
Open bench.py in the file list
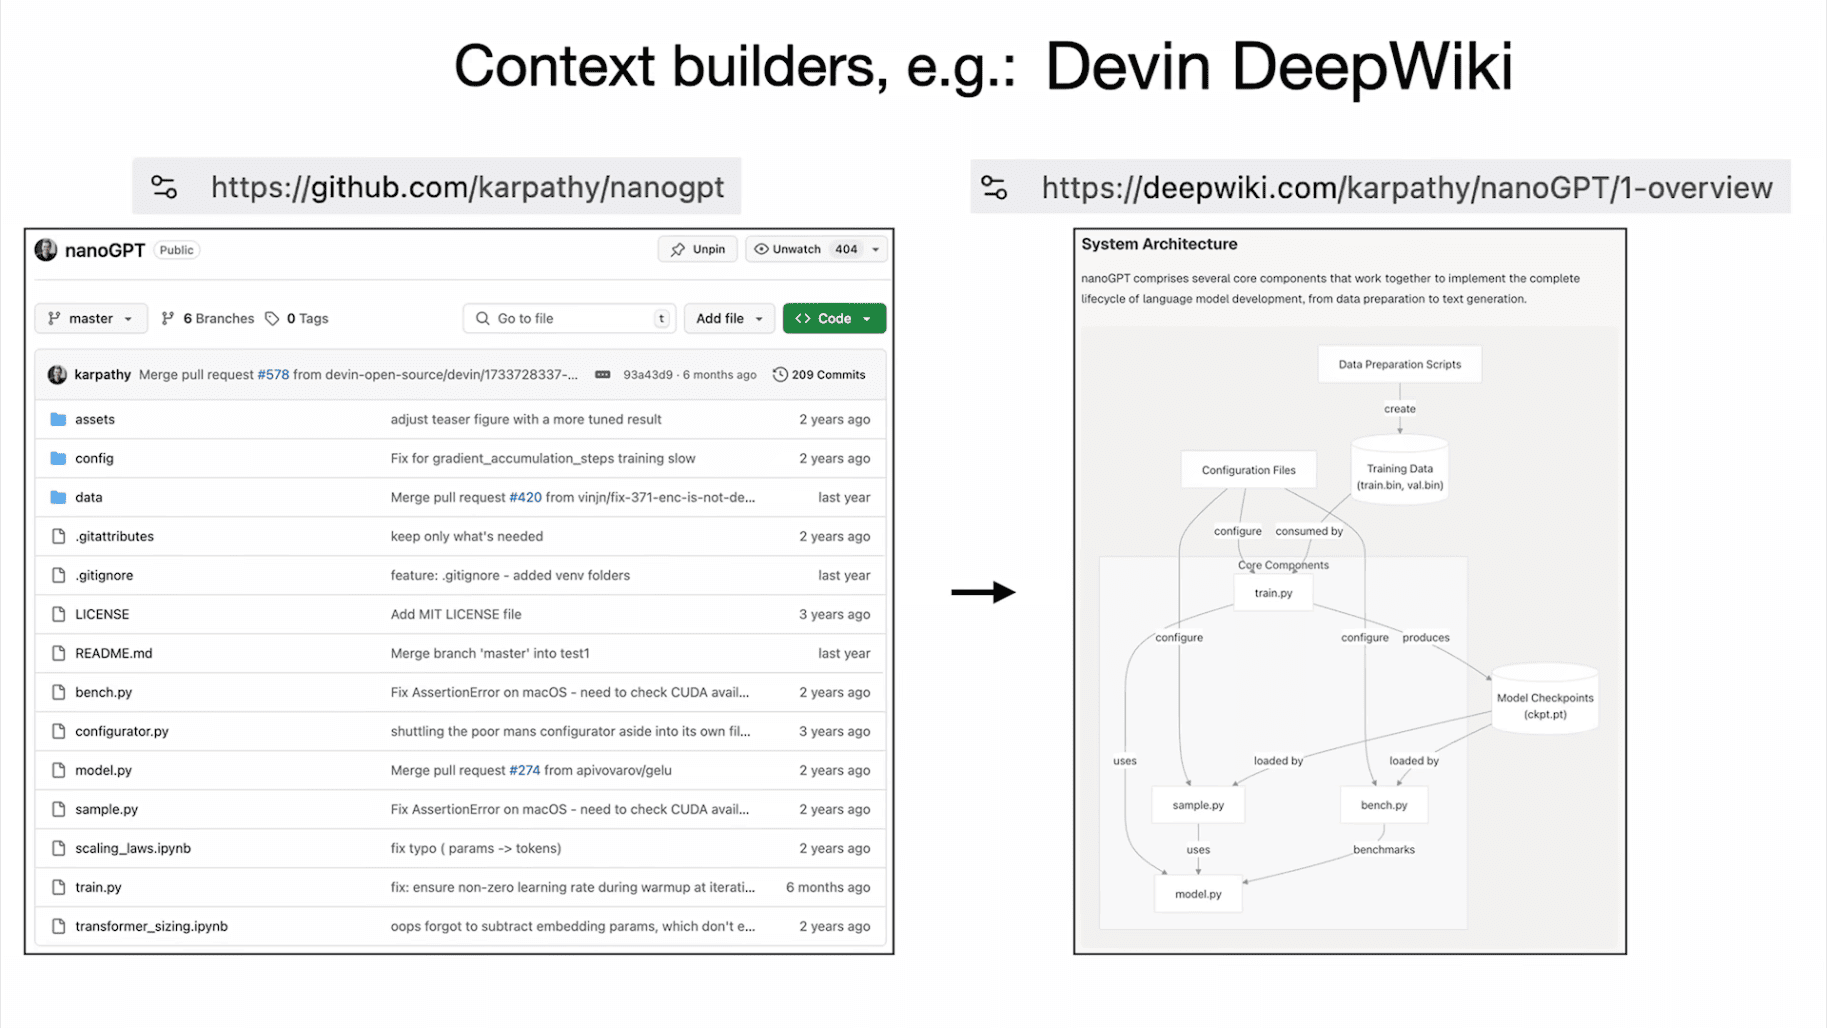(x=104, y=692)
